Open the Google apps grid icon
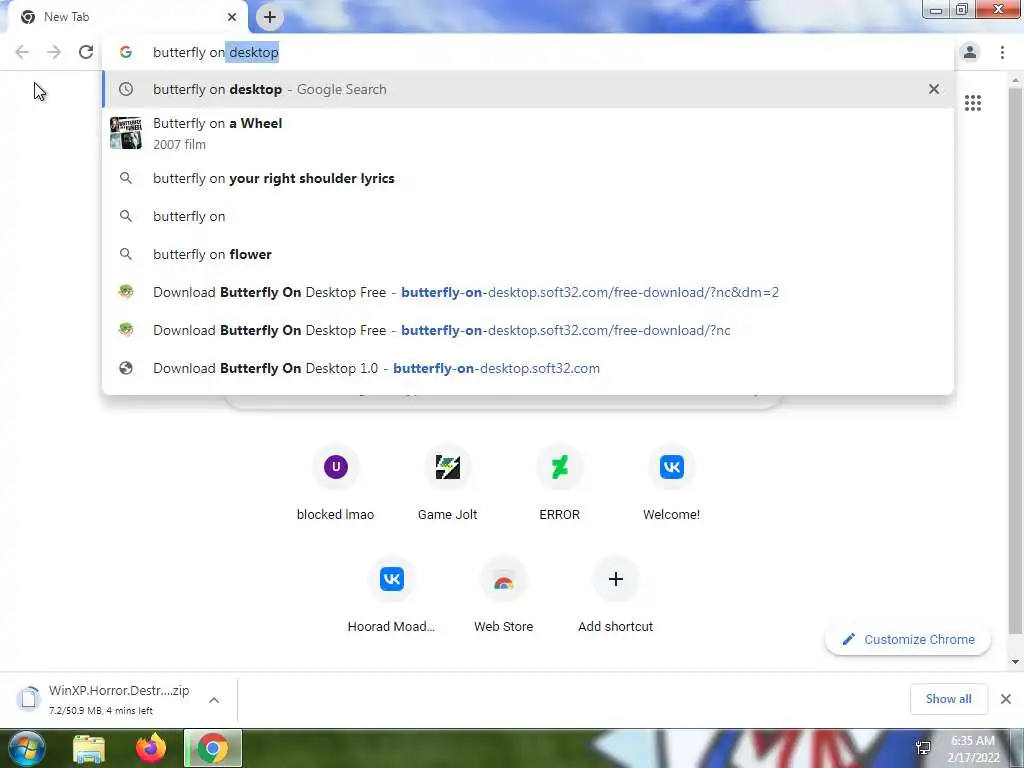 click(x=972, y=103)
